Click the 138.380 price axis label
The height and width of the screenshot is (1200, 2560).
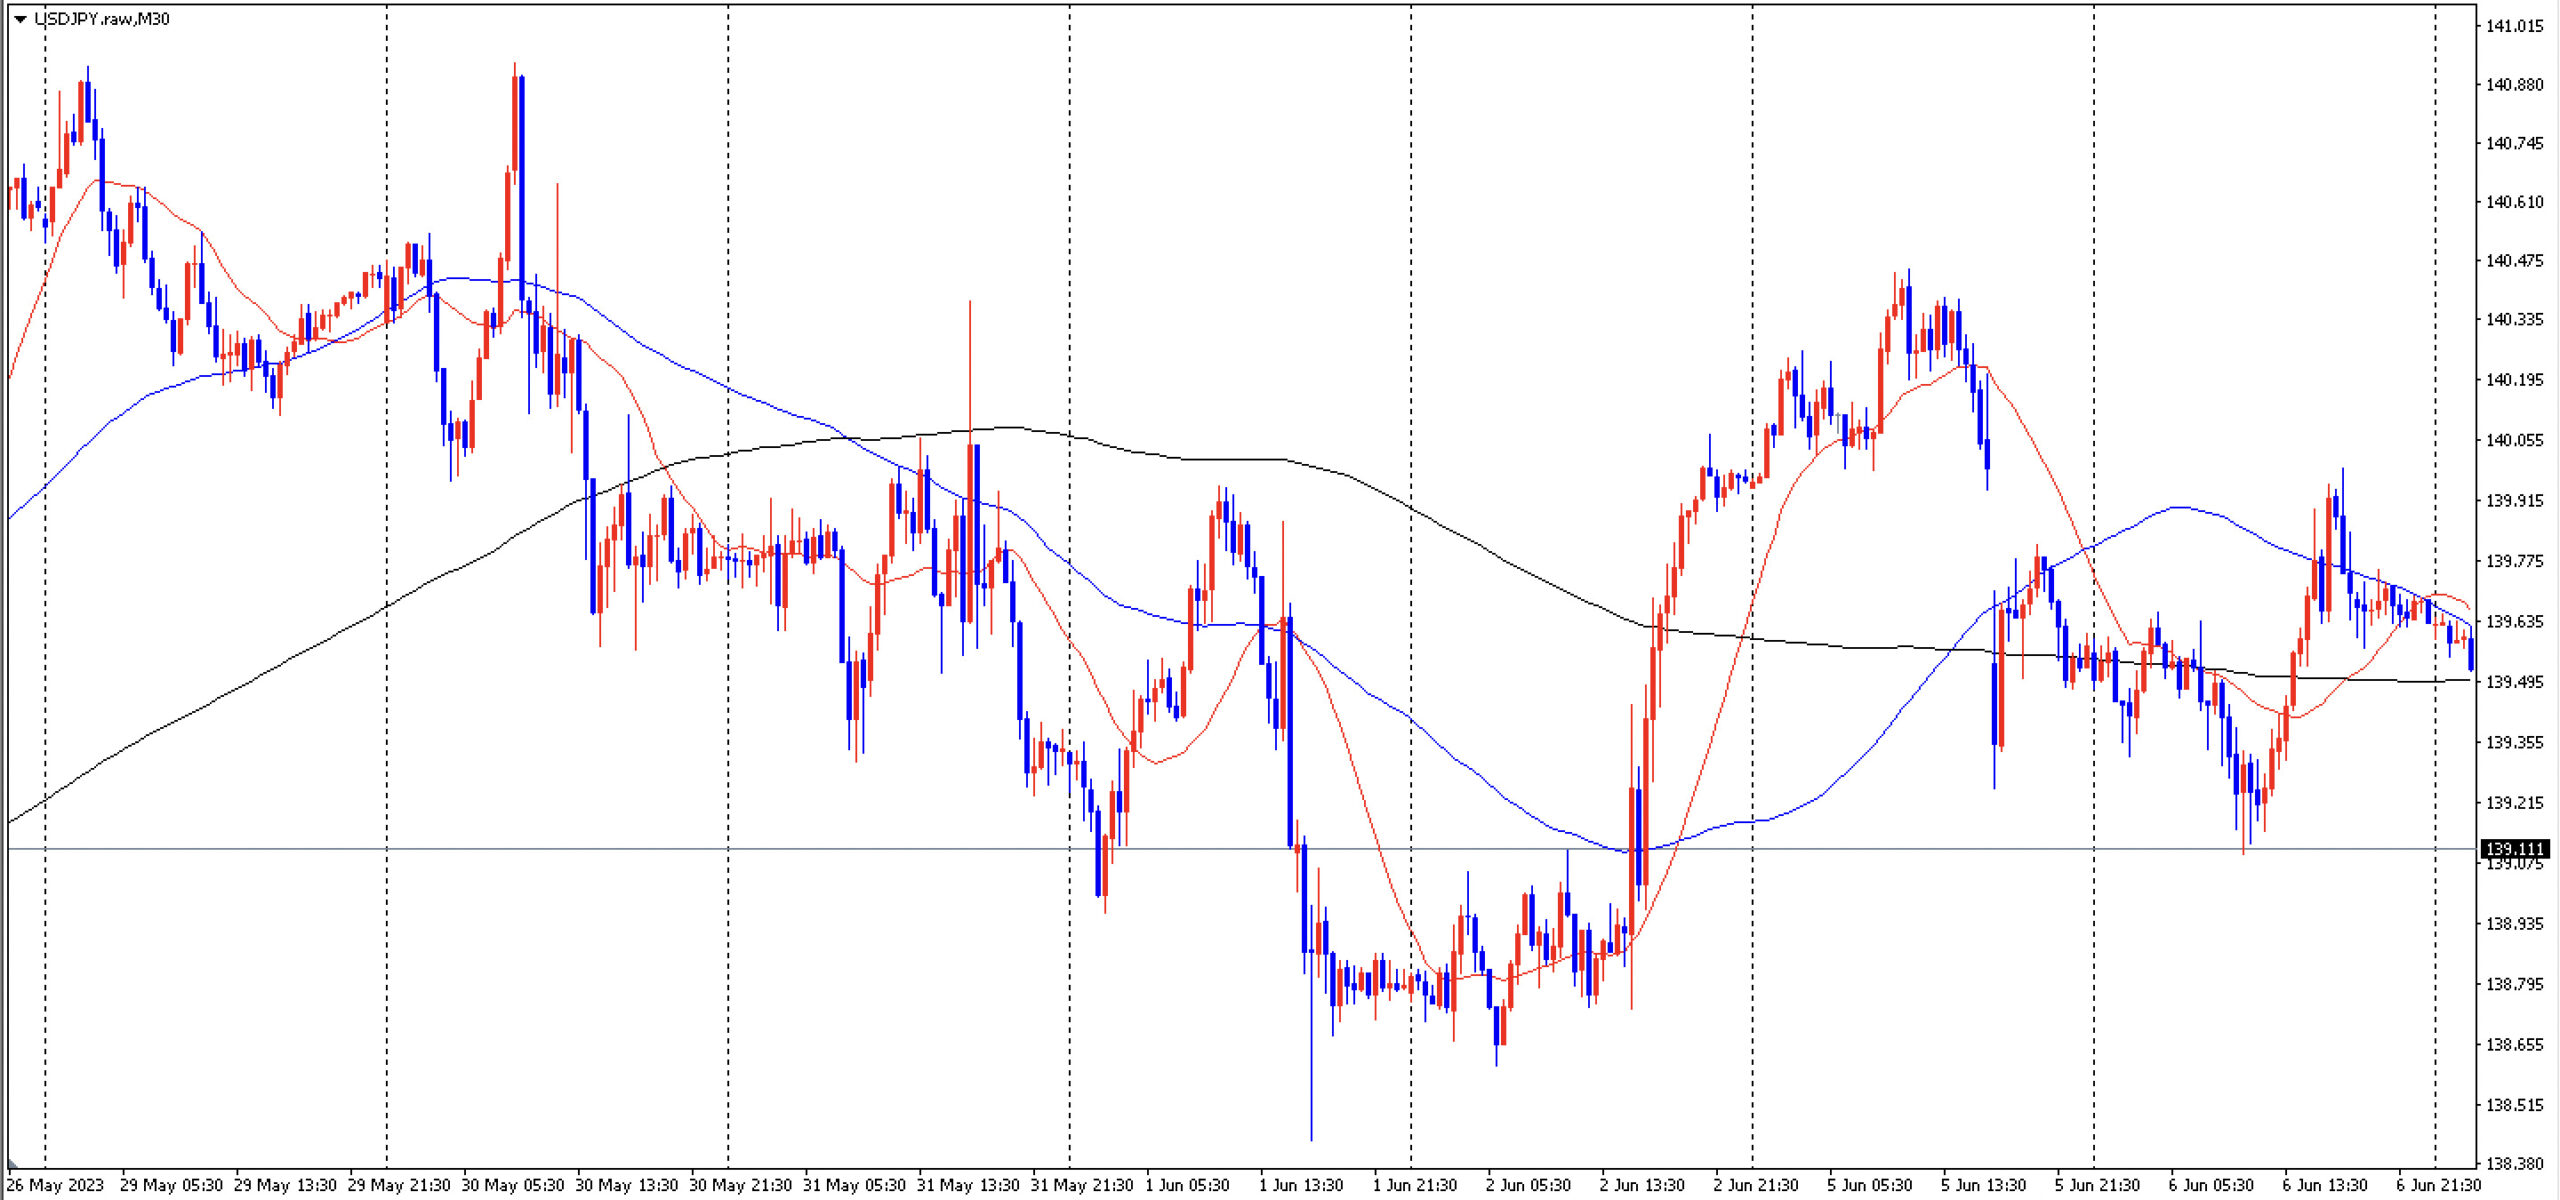[2514, 1164]
